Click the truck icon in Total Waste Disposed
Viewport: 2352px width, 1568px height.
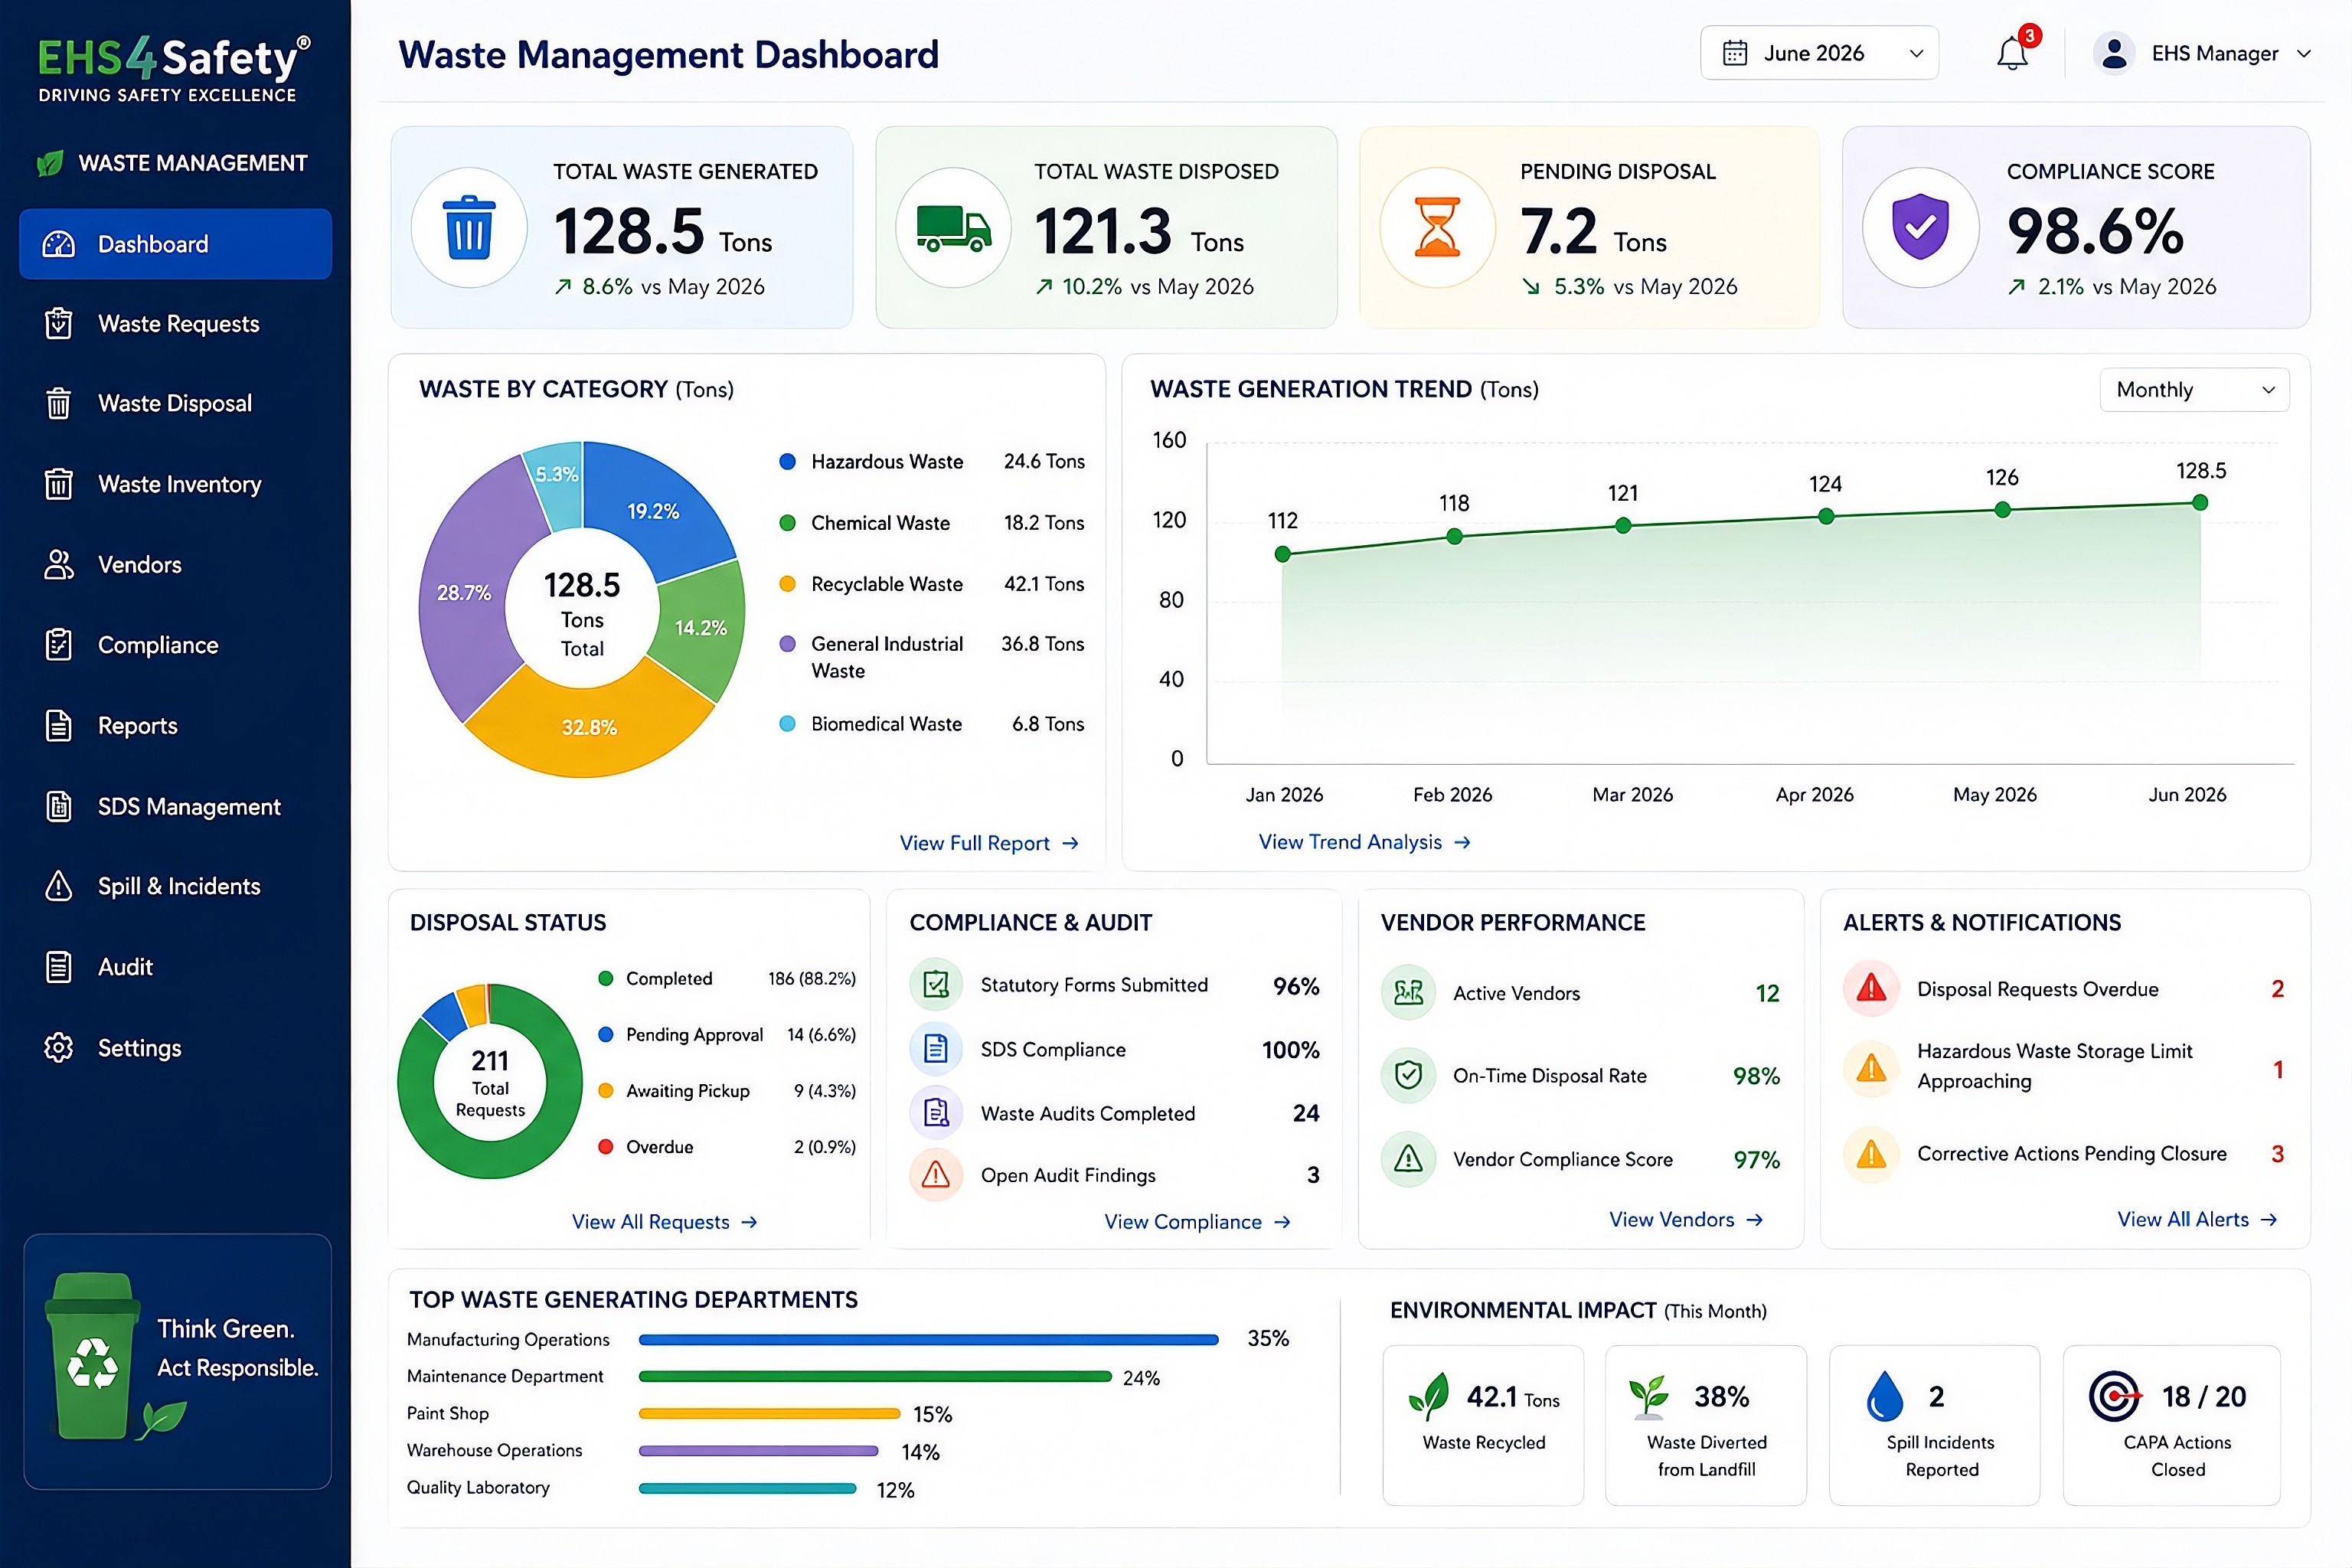(954, 228)
